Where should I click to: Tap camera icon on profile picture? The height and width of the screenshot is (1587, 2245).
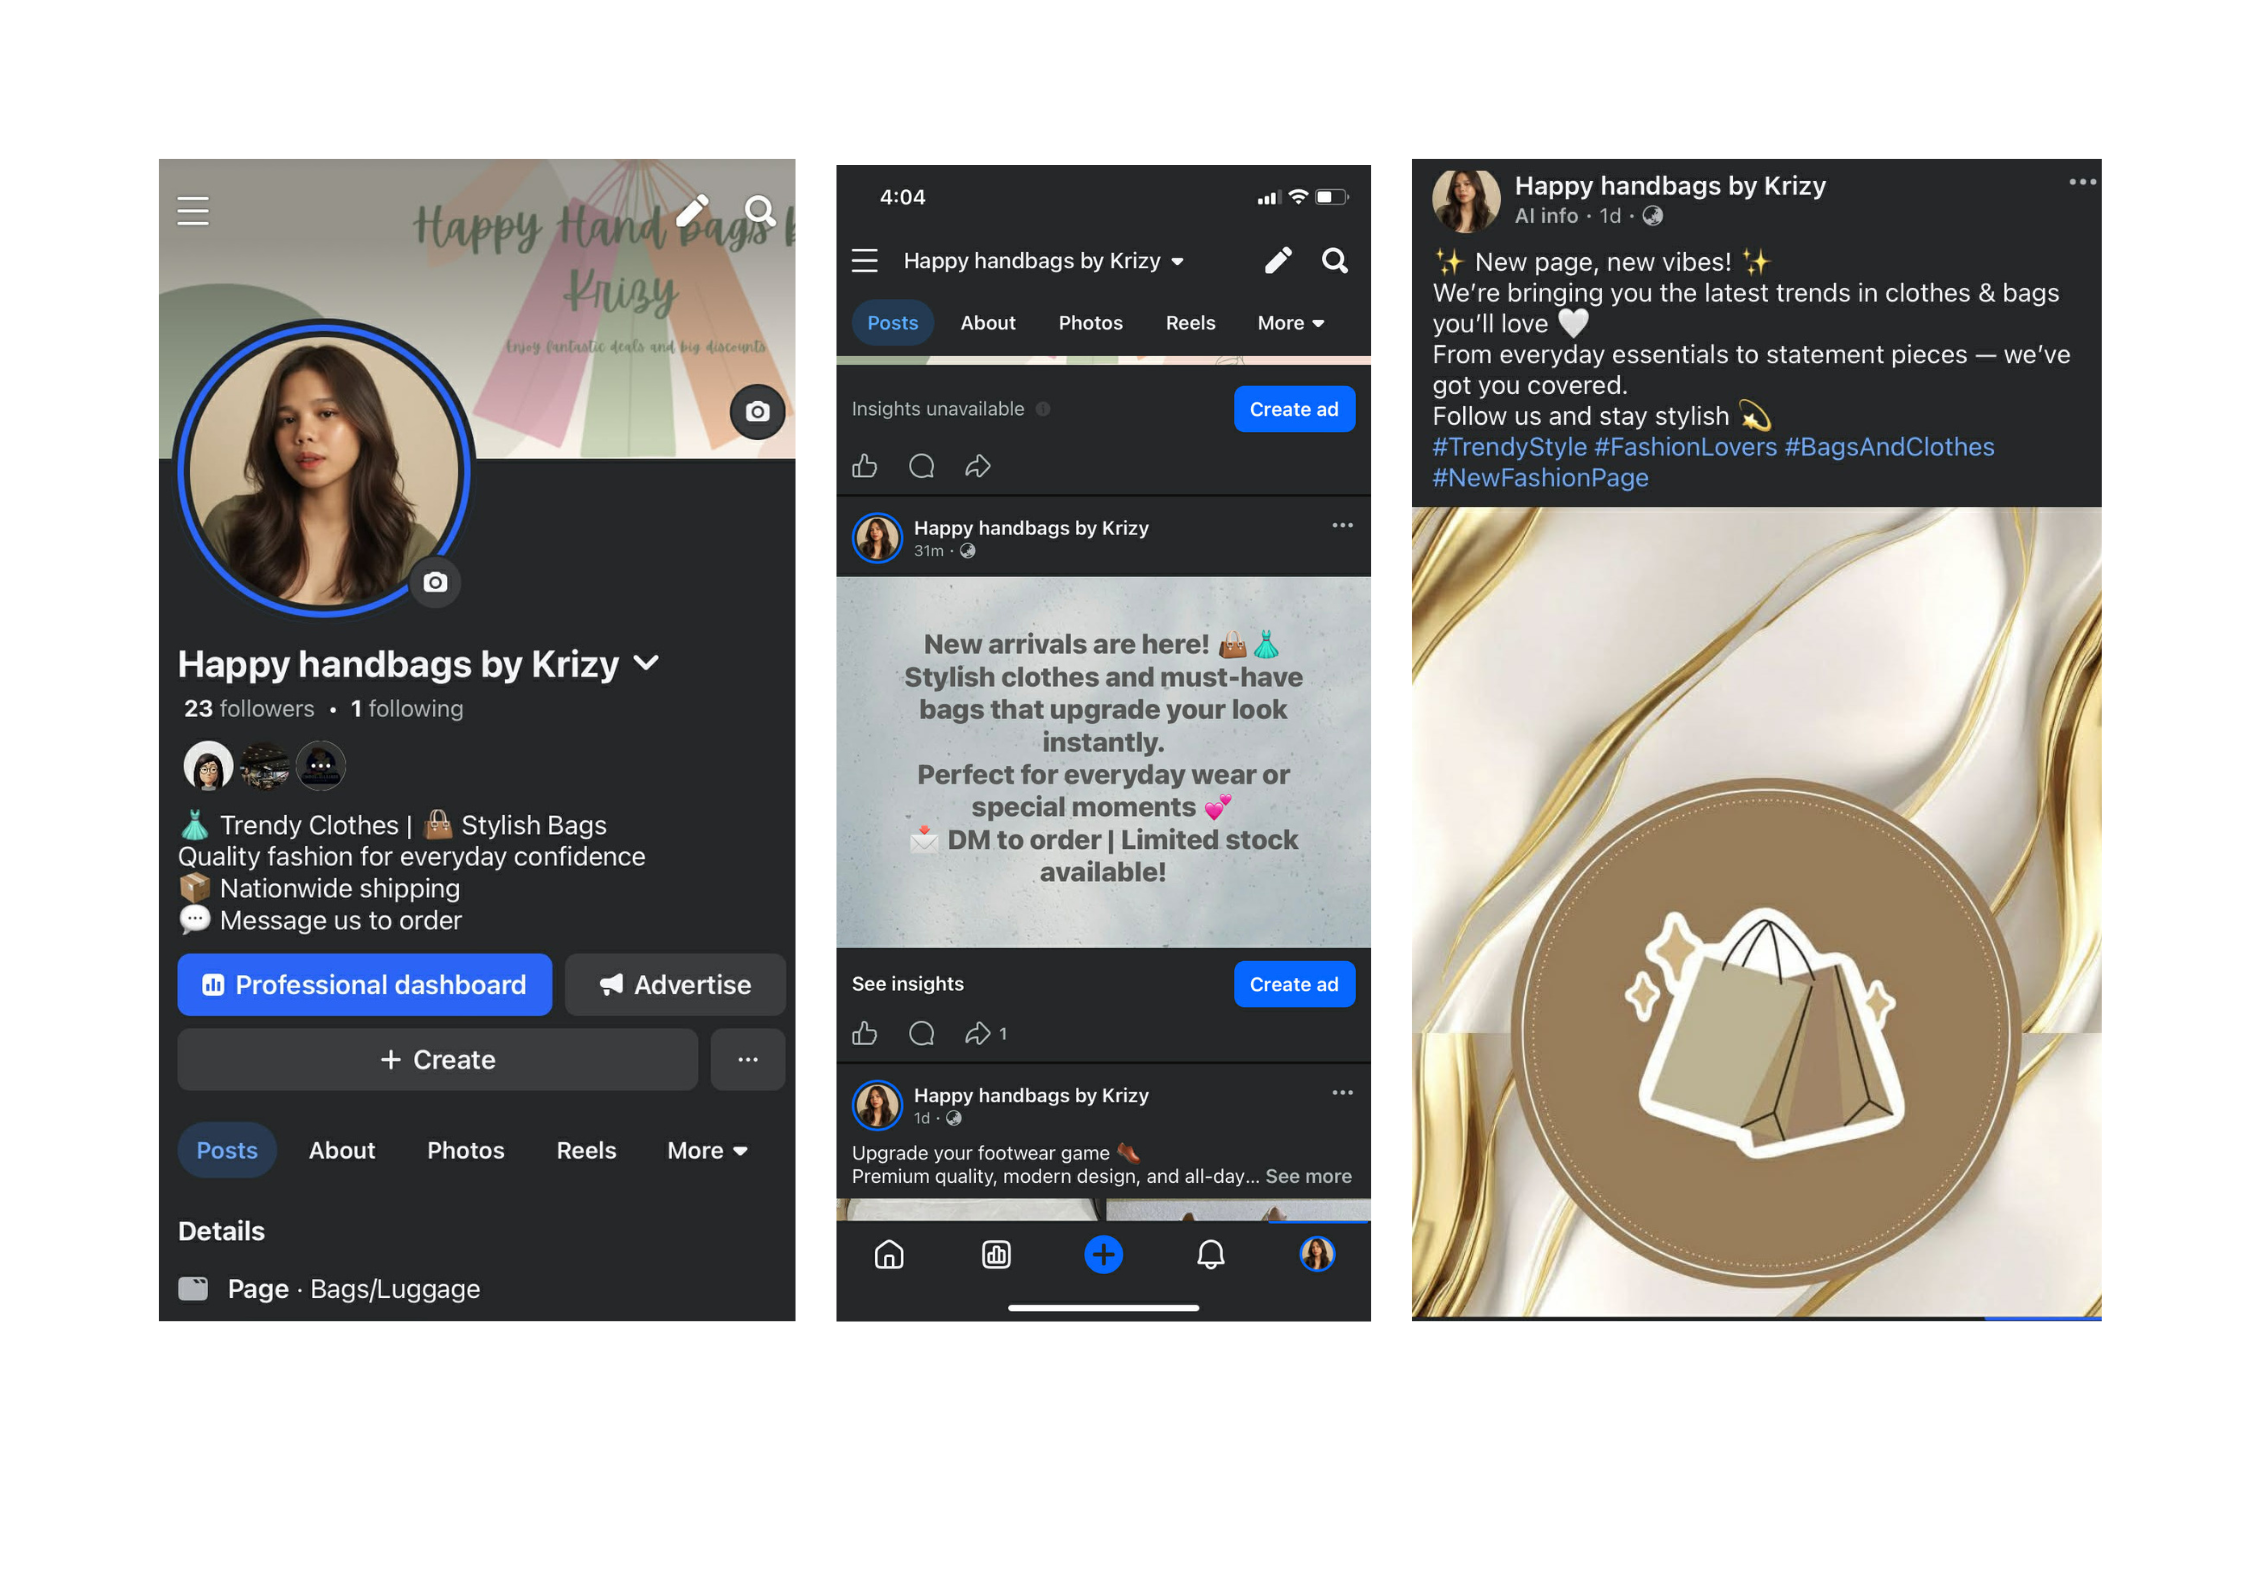click(435, 582)
